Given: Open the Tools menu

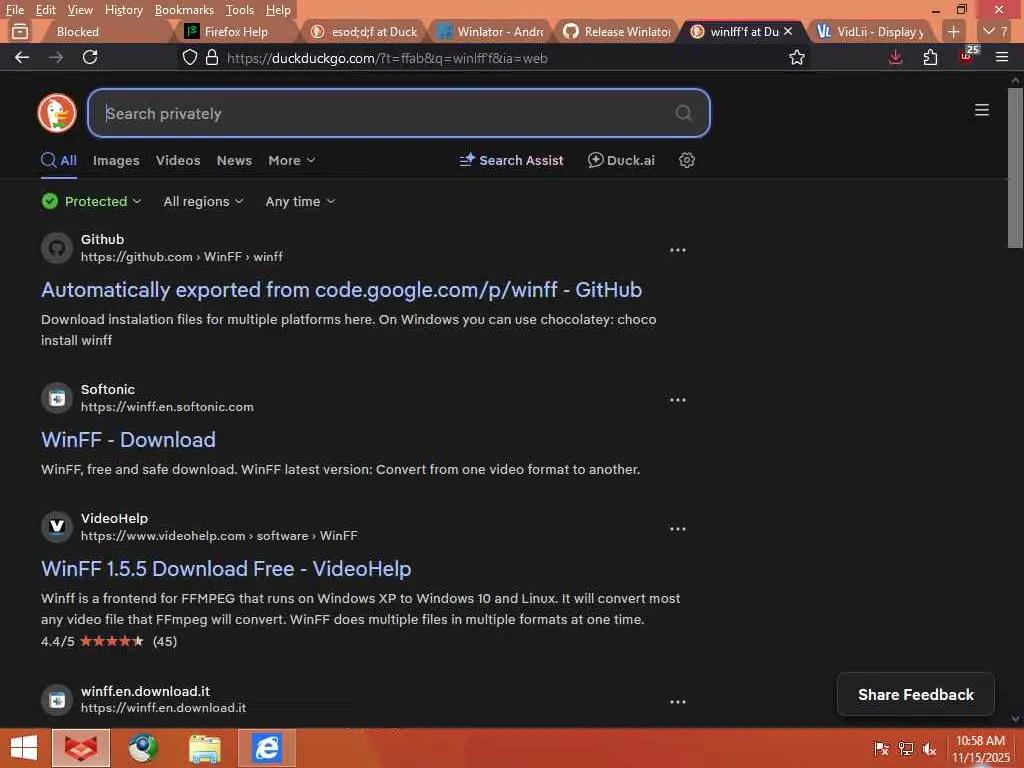Looking at the screenshot, I should 240,10.
